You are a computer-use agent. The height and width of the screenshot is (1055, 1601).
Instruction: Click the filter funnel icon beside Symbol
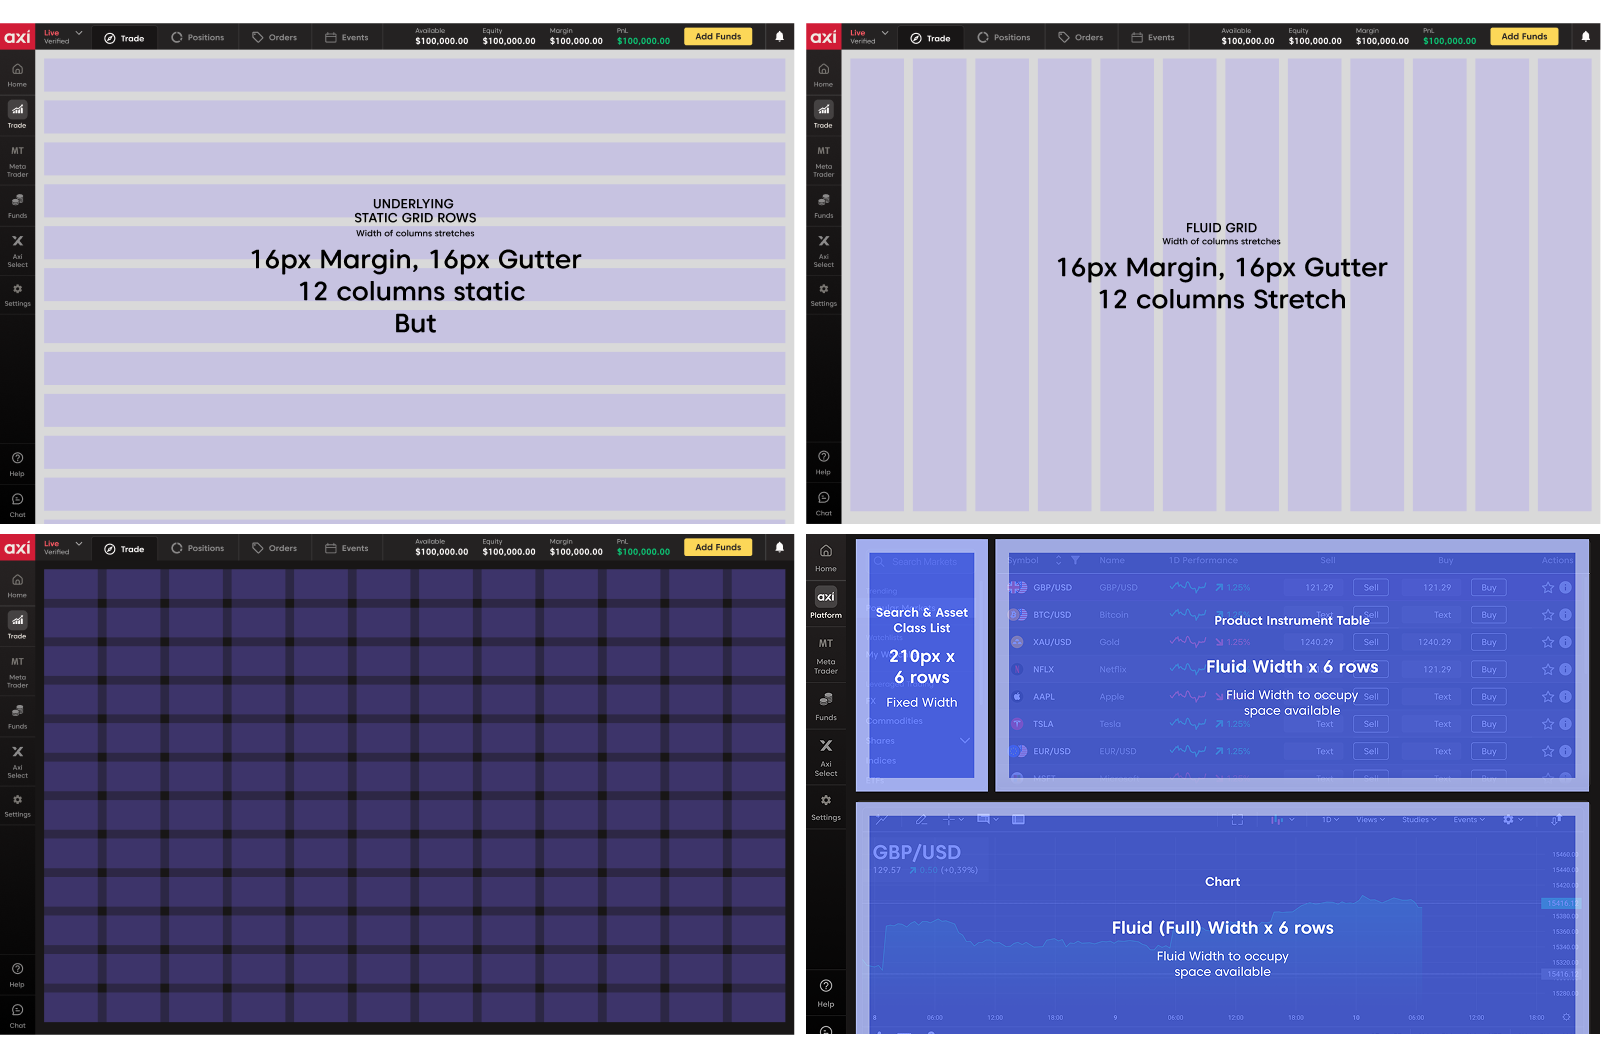point(1075,560)
